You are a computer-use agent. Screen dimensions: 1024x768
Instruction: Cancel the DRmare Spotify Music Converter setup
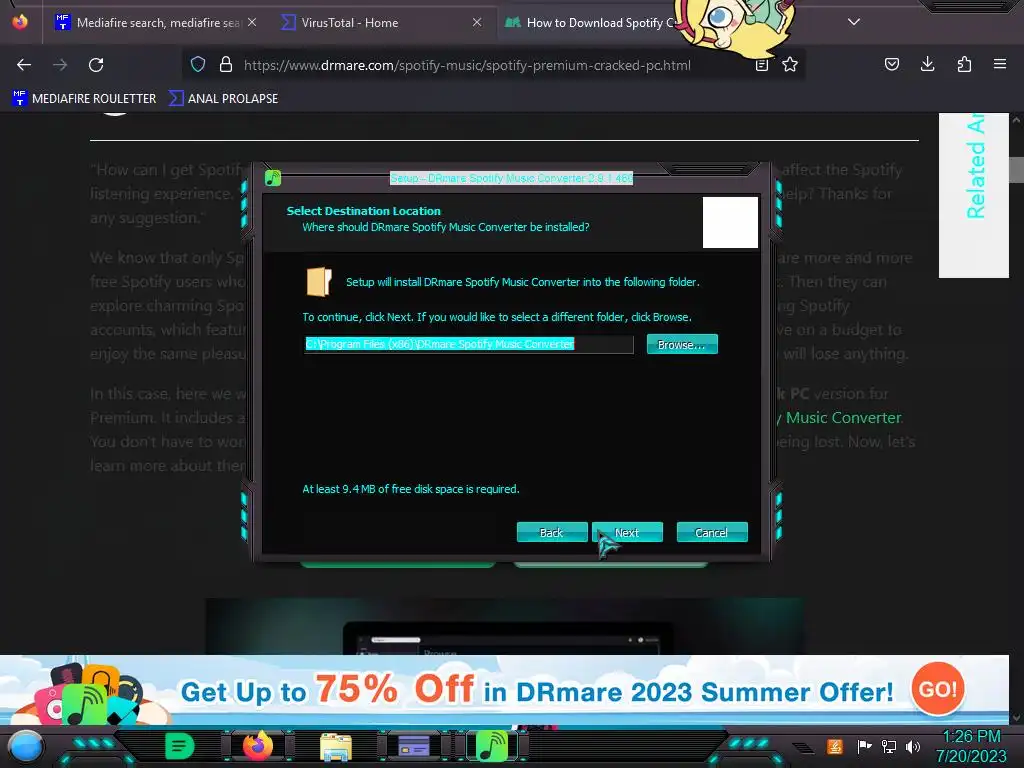point(712,532)
